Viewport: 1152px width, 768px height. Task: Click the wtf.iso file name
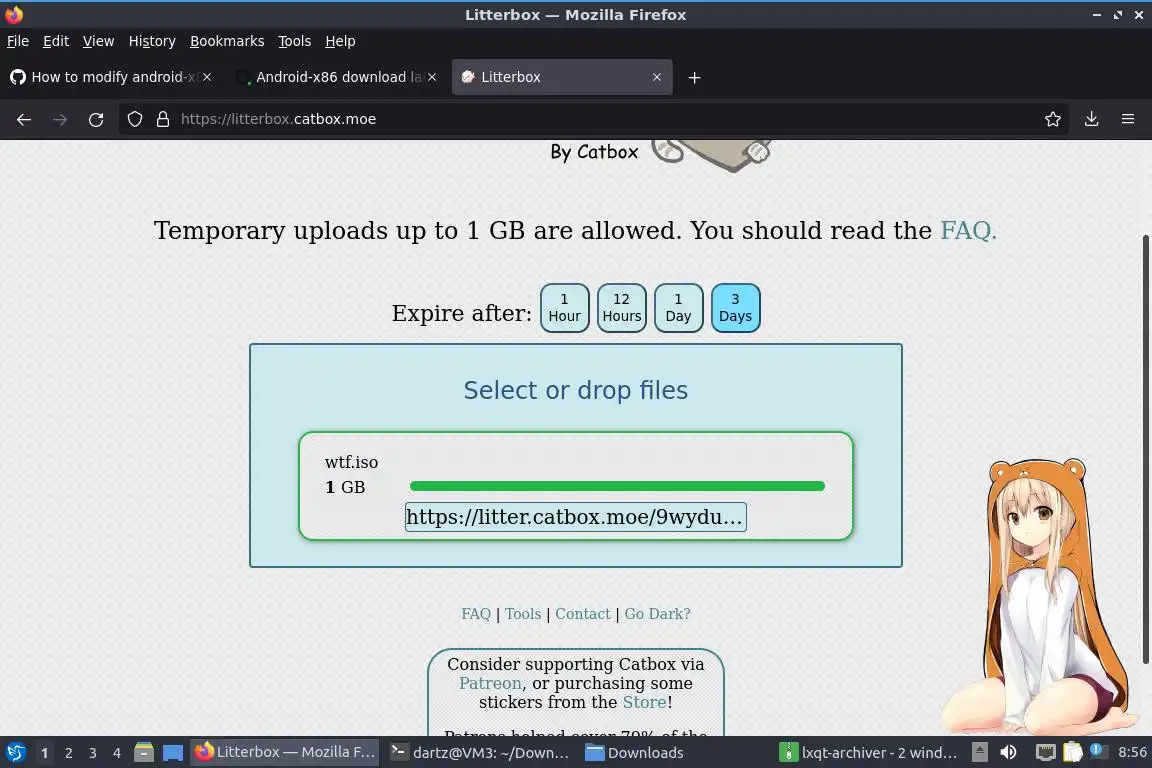[351, 462]
